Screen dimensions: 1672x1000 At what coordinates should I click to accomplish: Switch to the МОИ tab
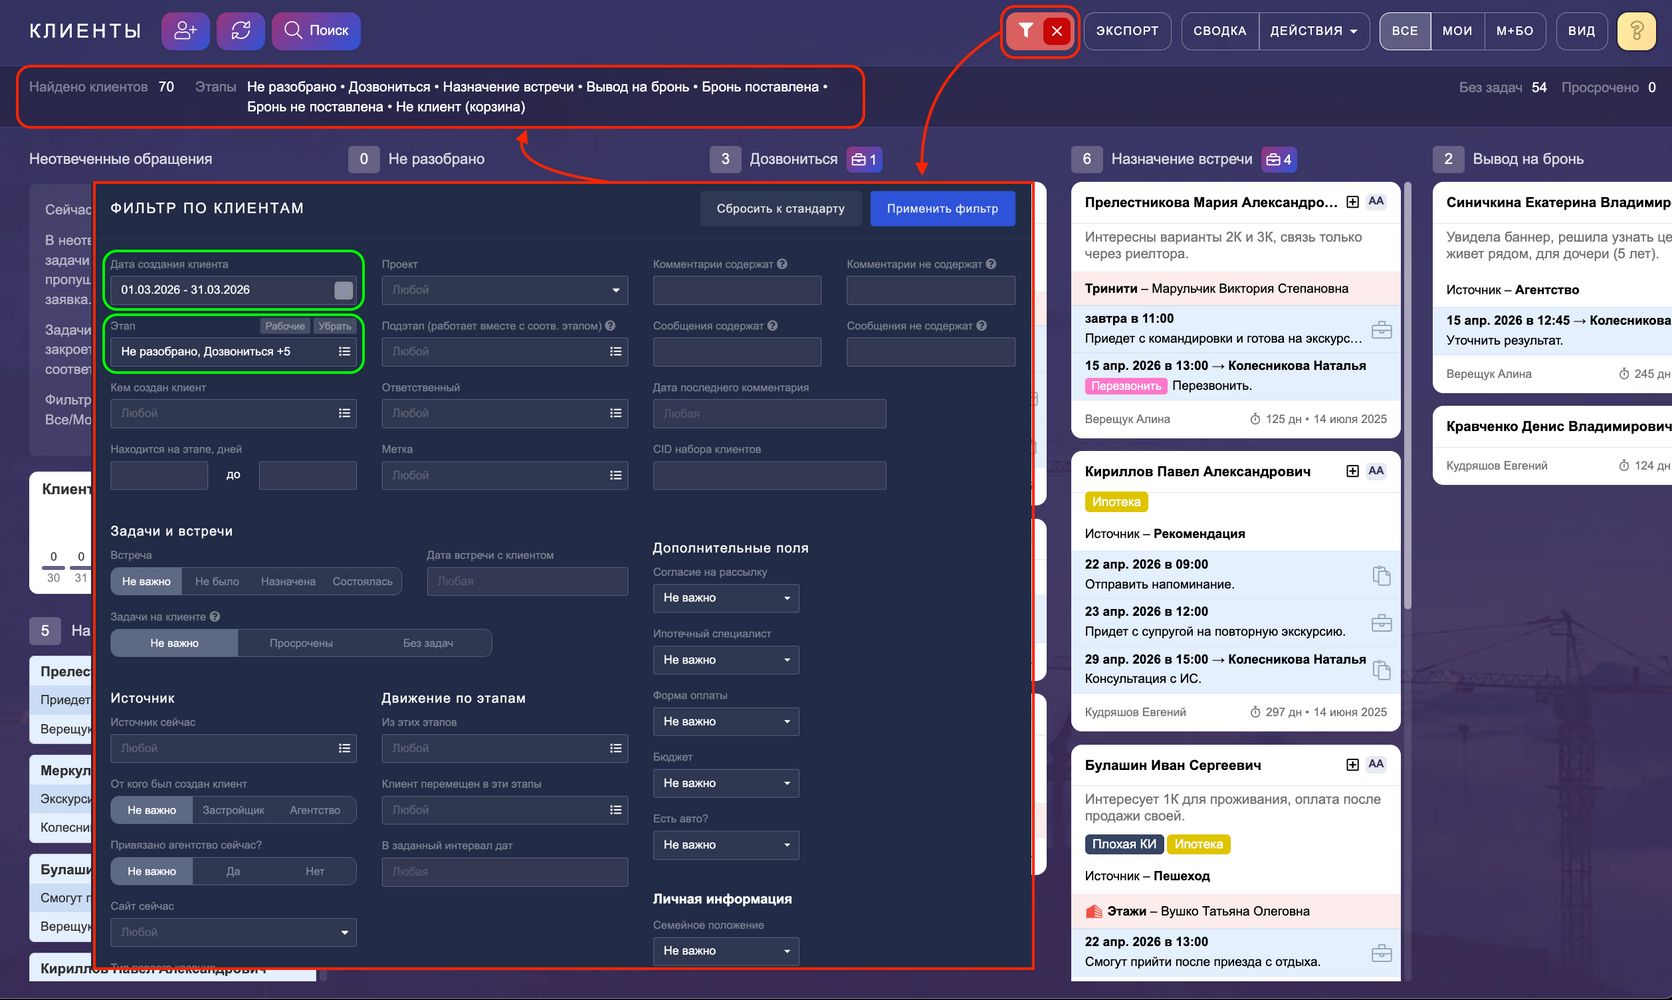point(1457,31)
